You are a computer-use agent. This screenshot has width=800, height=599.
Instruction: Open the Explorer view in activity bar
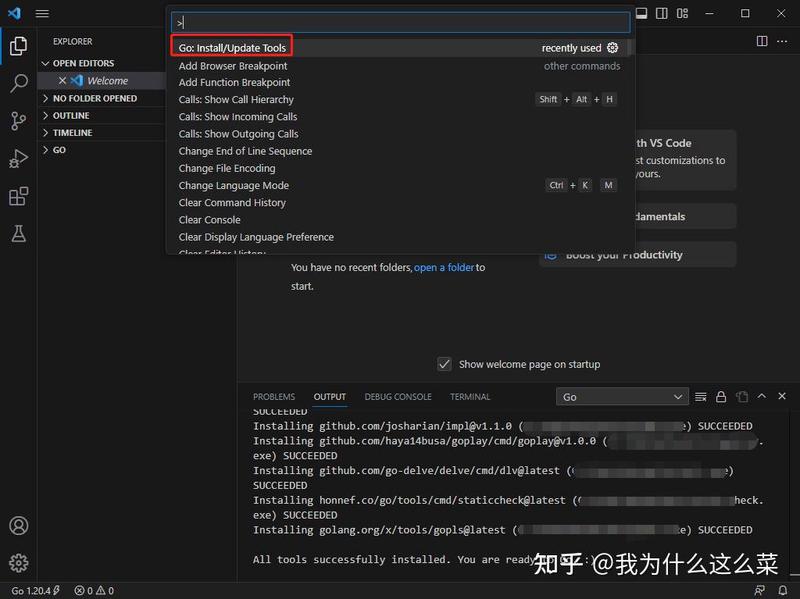coord(18,46)
